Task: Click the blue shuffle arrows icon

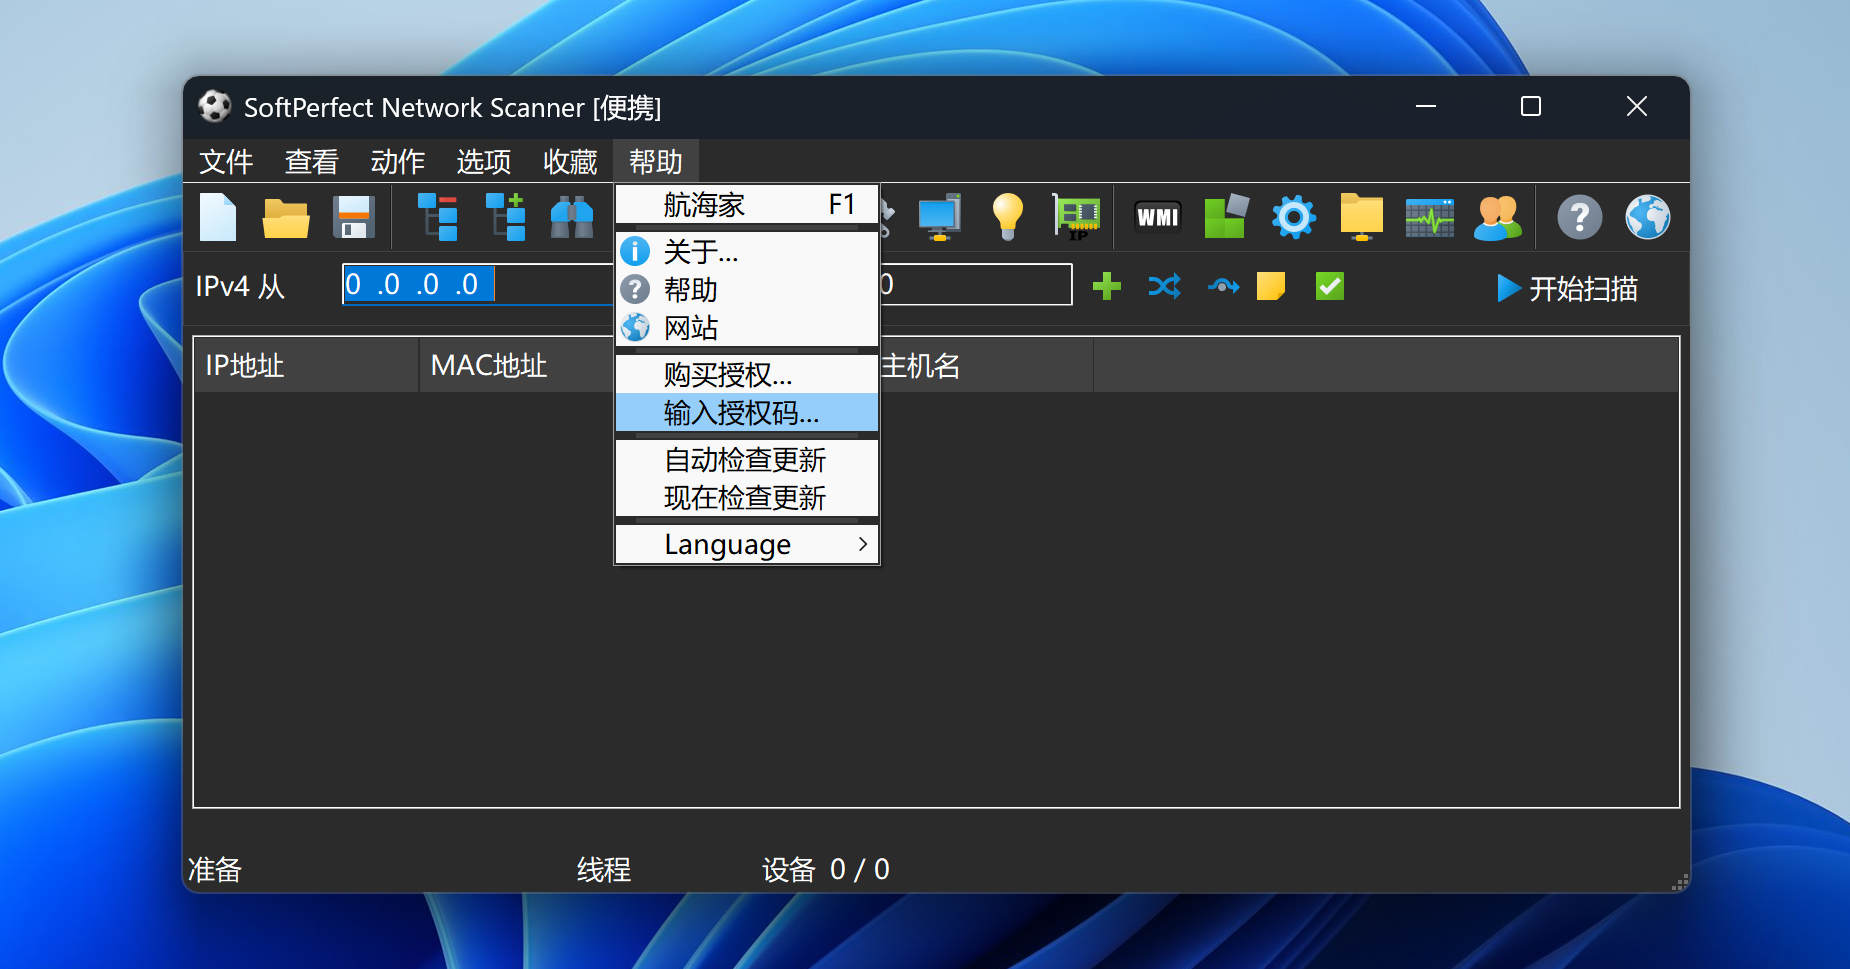Action: click(x=1164, y=287)
